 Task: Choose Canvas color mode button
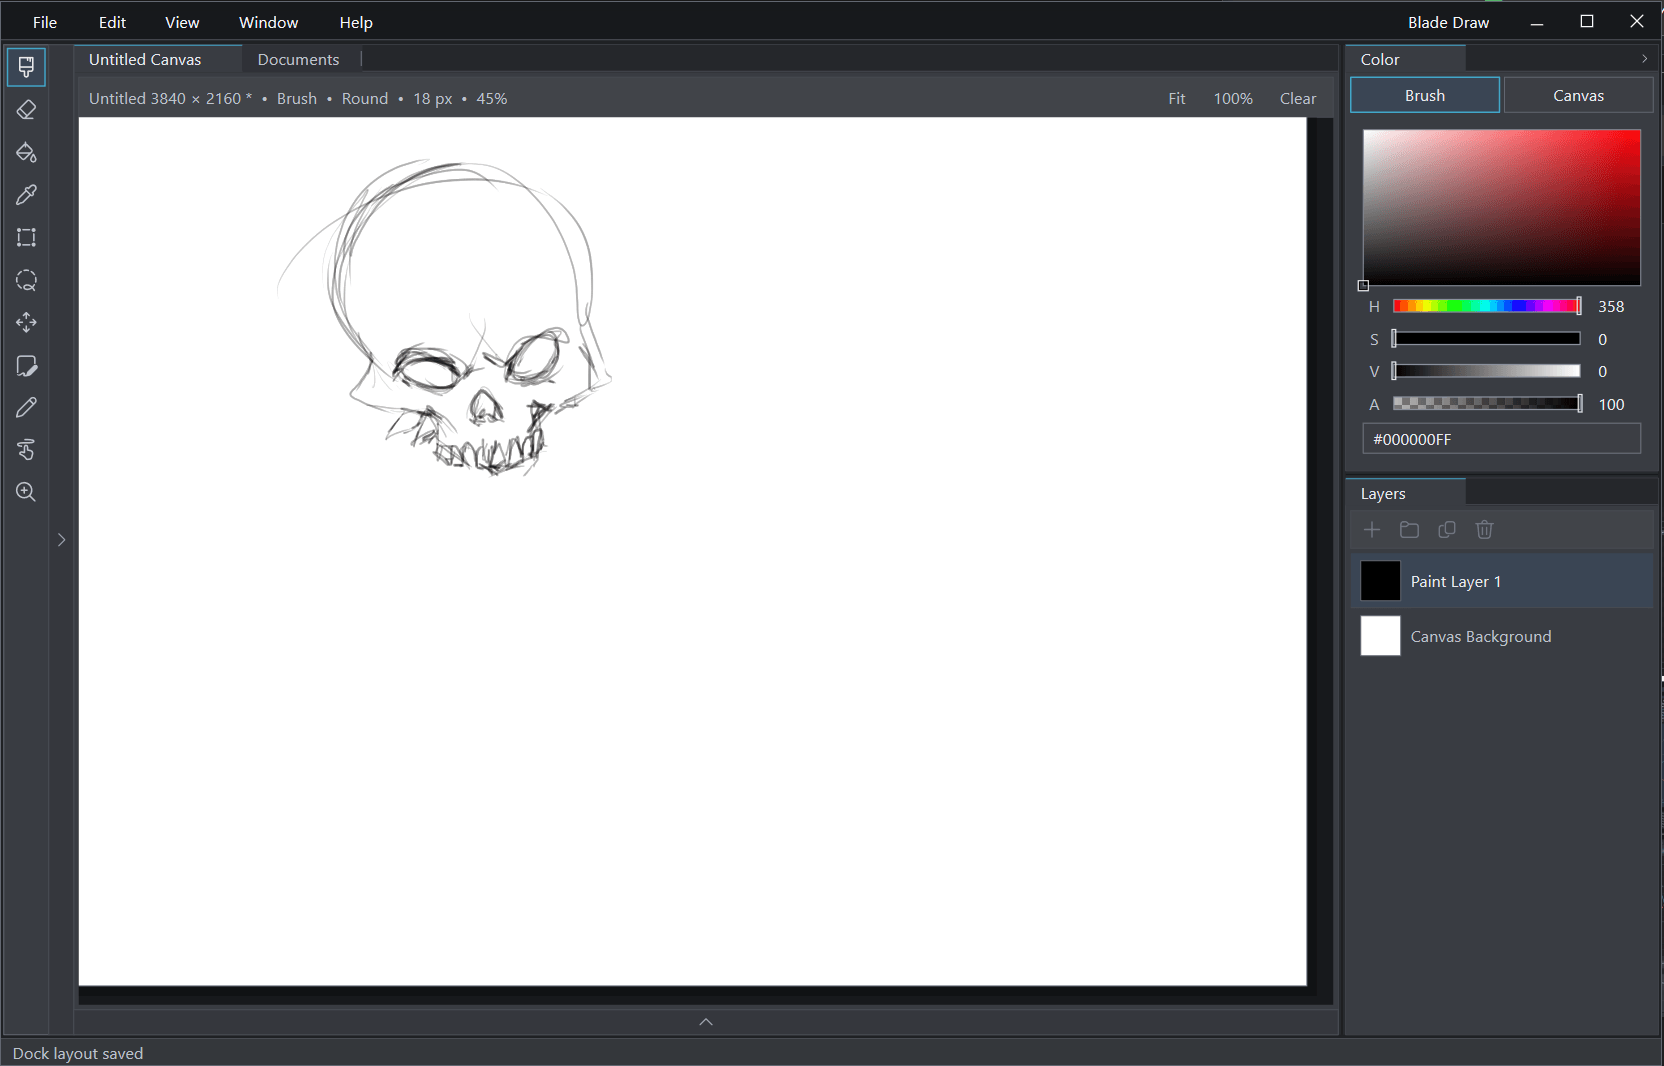pyautogui.click(x=1578, y=95)
